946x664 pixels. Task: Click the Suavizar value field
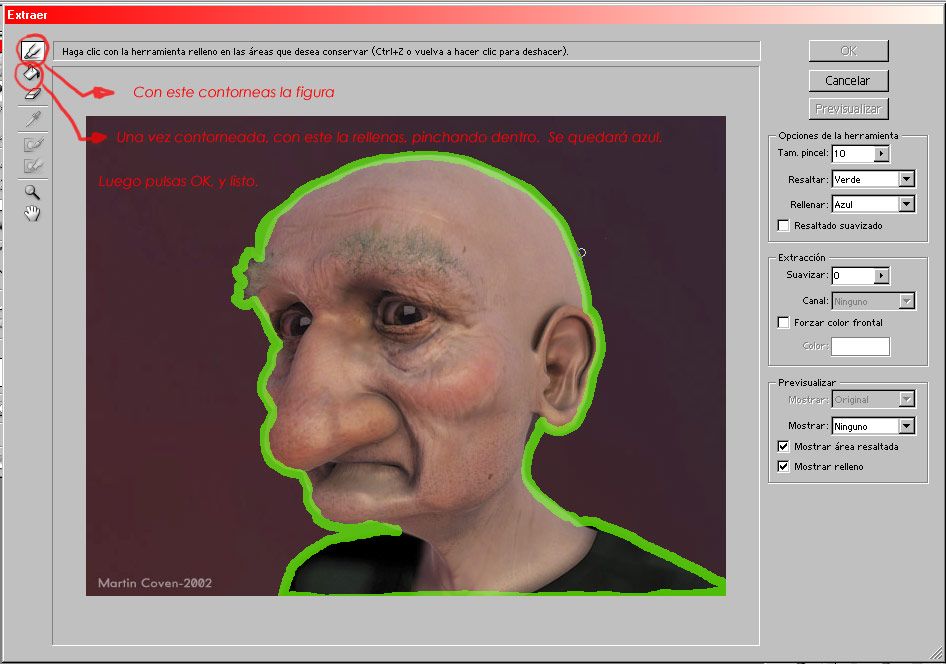pyautogui.click(x=852, y=276)
